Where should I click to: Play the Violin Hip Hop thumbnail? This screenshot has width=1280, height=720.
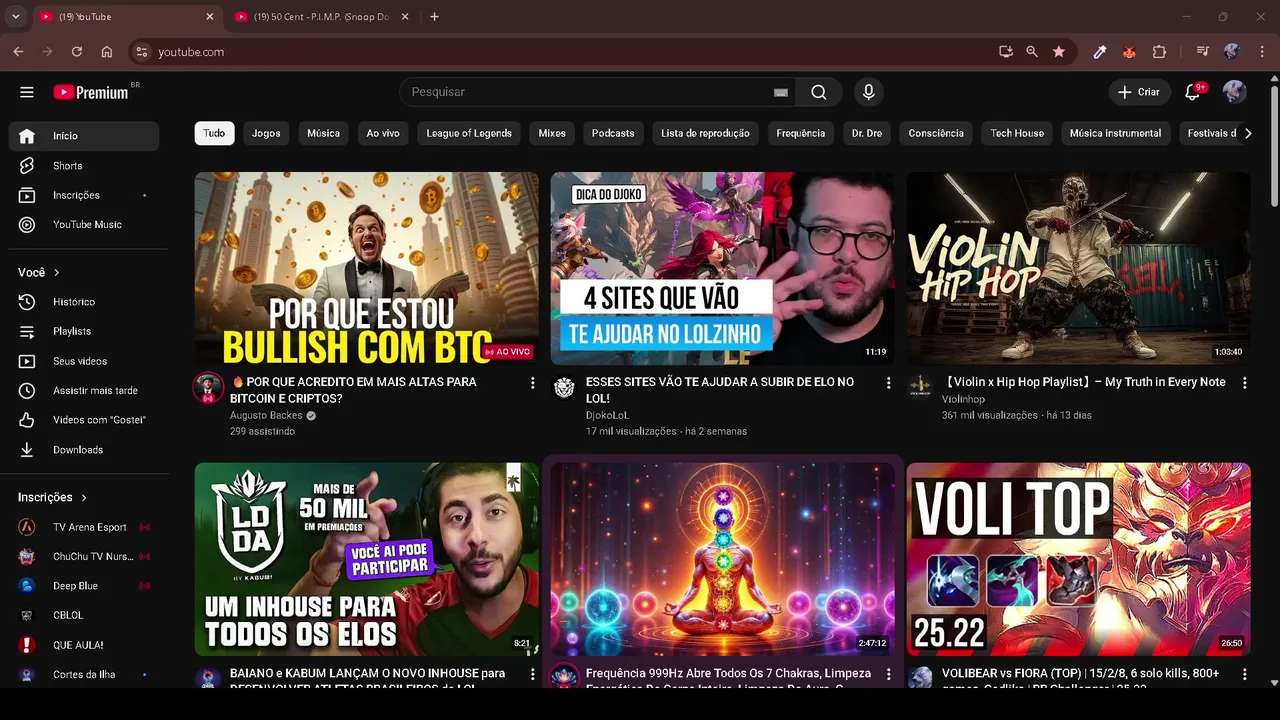[x=1078, y=268]
